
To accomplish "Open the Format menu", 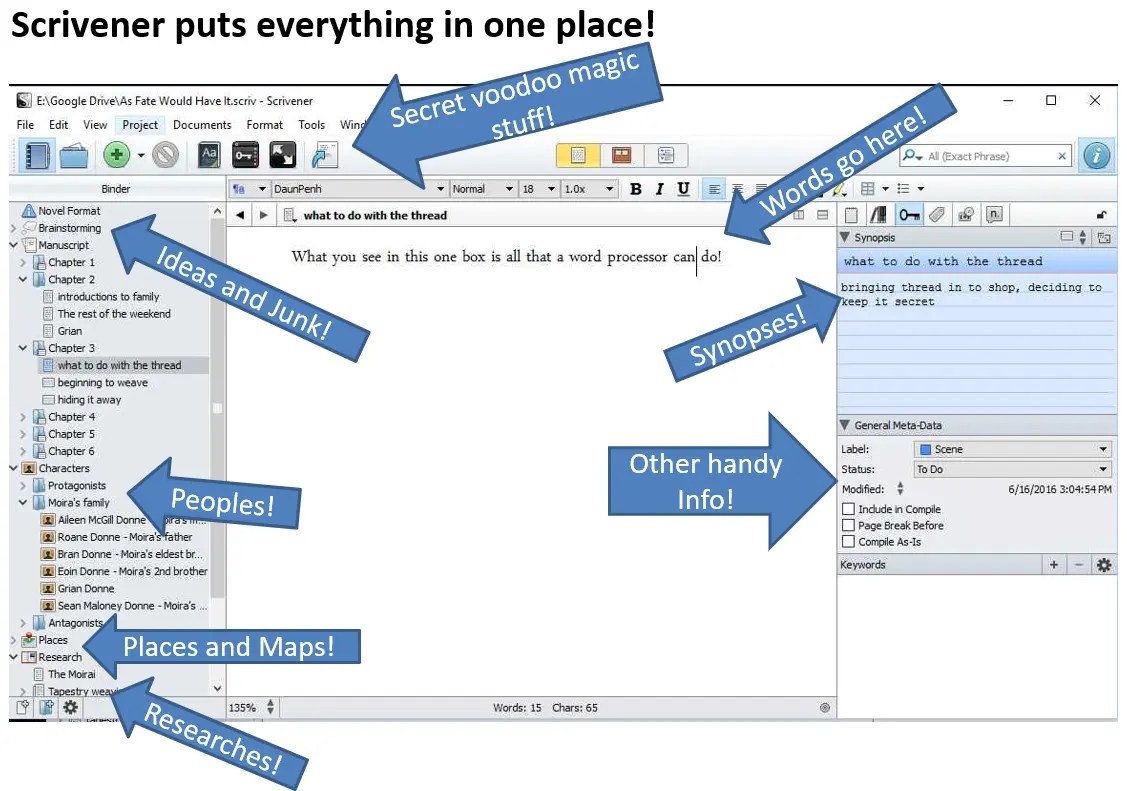I will (x=264, y=125).
